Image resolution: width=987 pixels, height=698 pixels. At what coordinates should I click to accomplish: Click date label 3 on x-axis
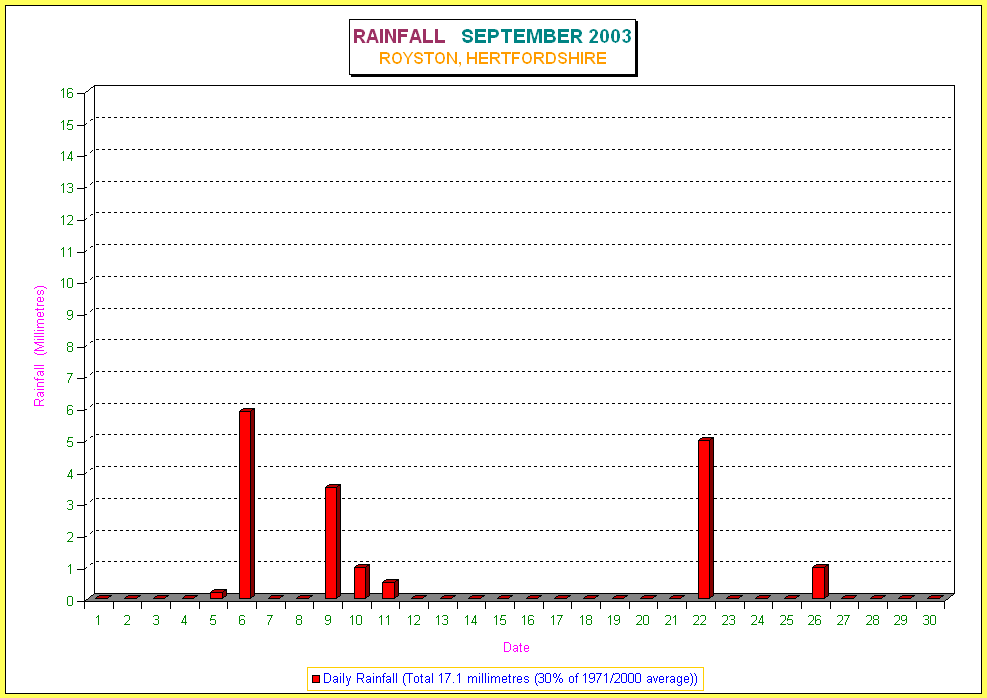[155, 621]
